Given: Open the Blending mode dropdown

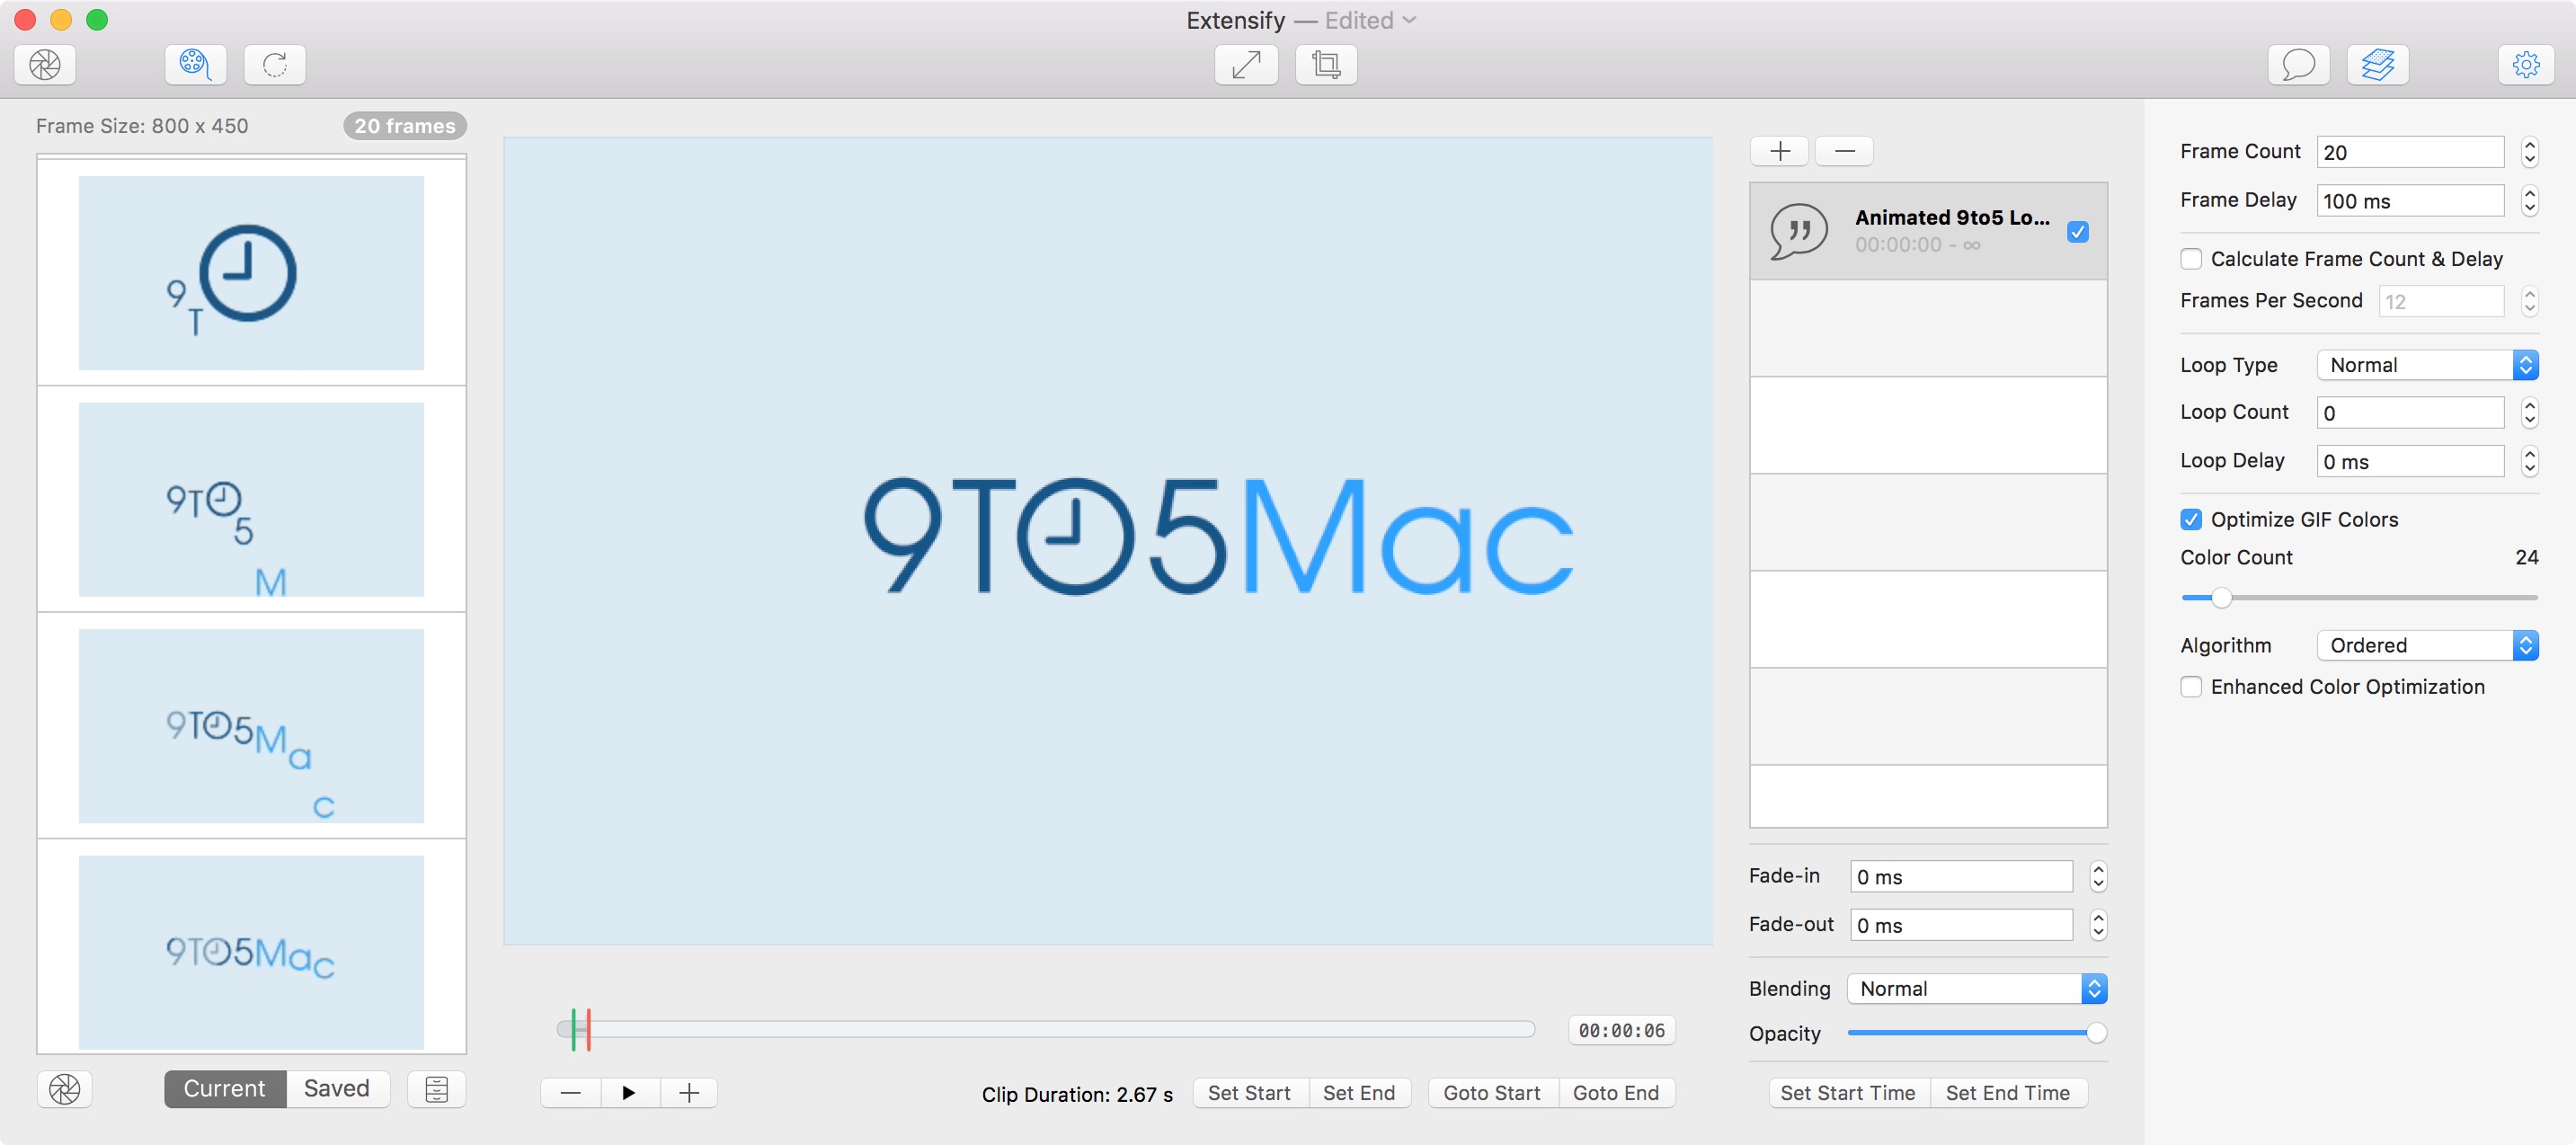Looking at the screenshot, I should pos(1977,988).
